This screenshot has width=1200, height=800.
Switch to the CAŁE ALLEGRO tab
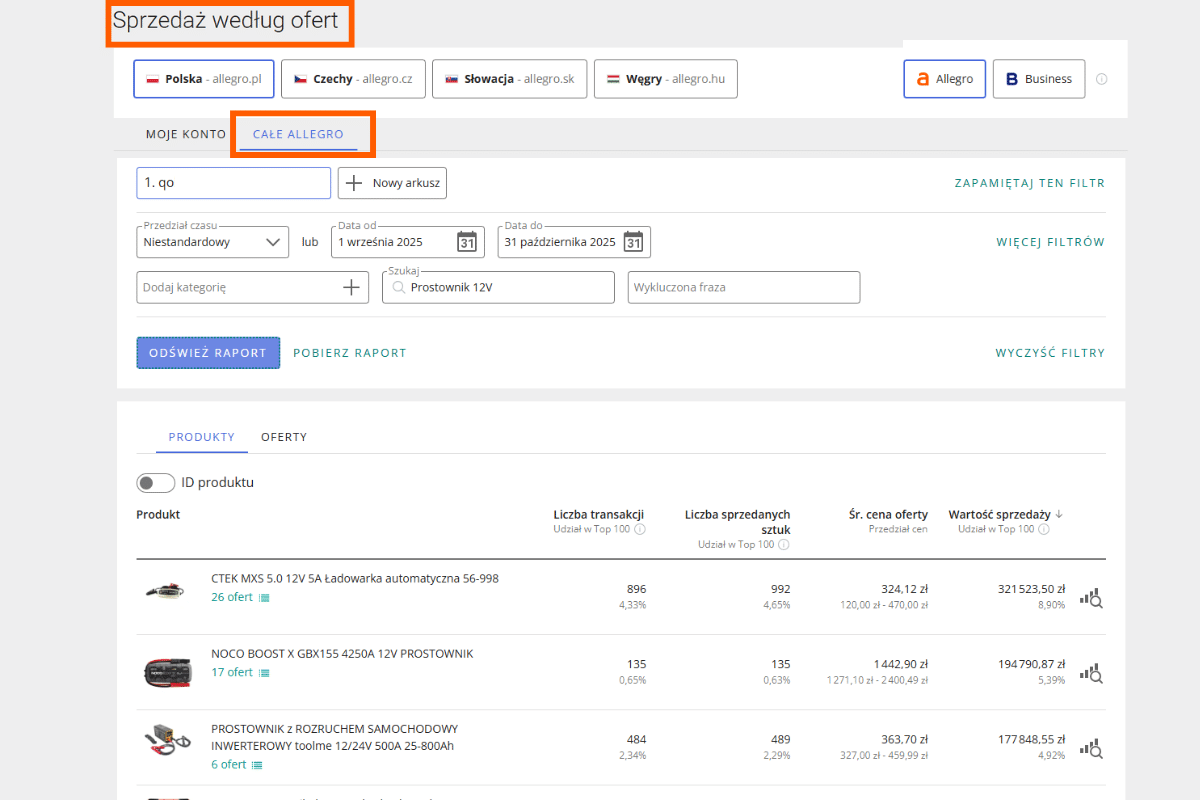coord(298,134)
